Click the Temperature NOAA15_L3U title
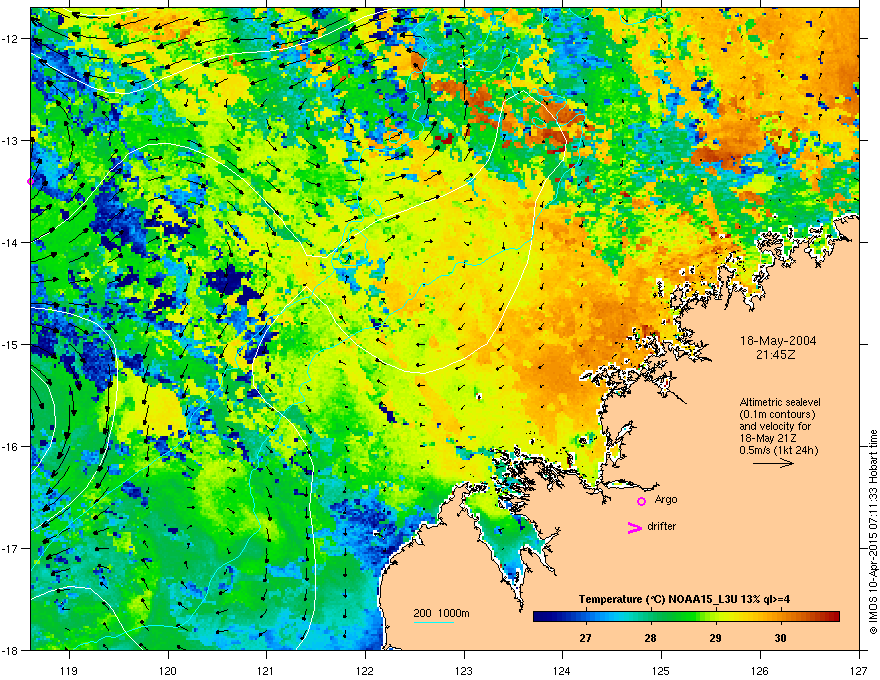Viewport: 880px width, 680px height. click(684, 599)
